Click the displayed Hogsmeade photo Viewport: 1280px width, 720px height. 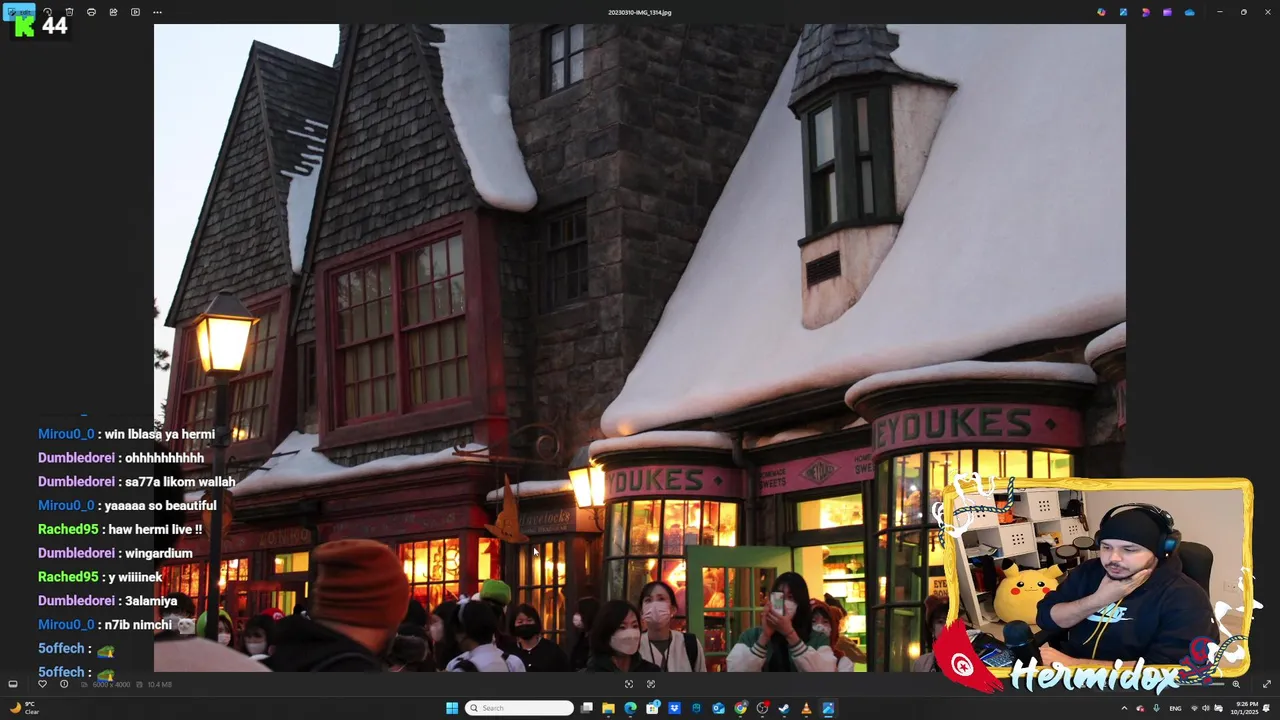640,347
